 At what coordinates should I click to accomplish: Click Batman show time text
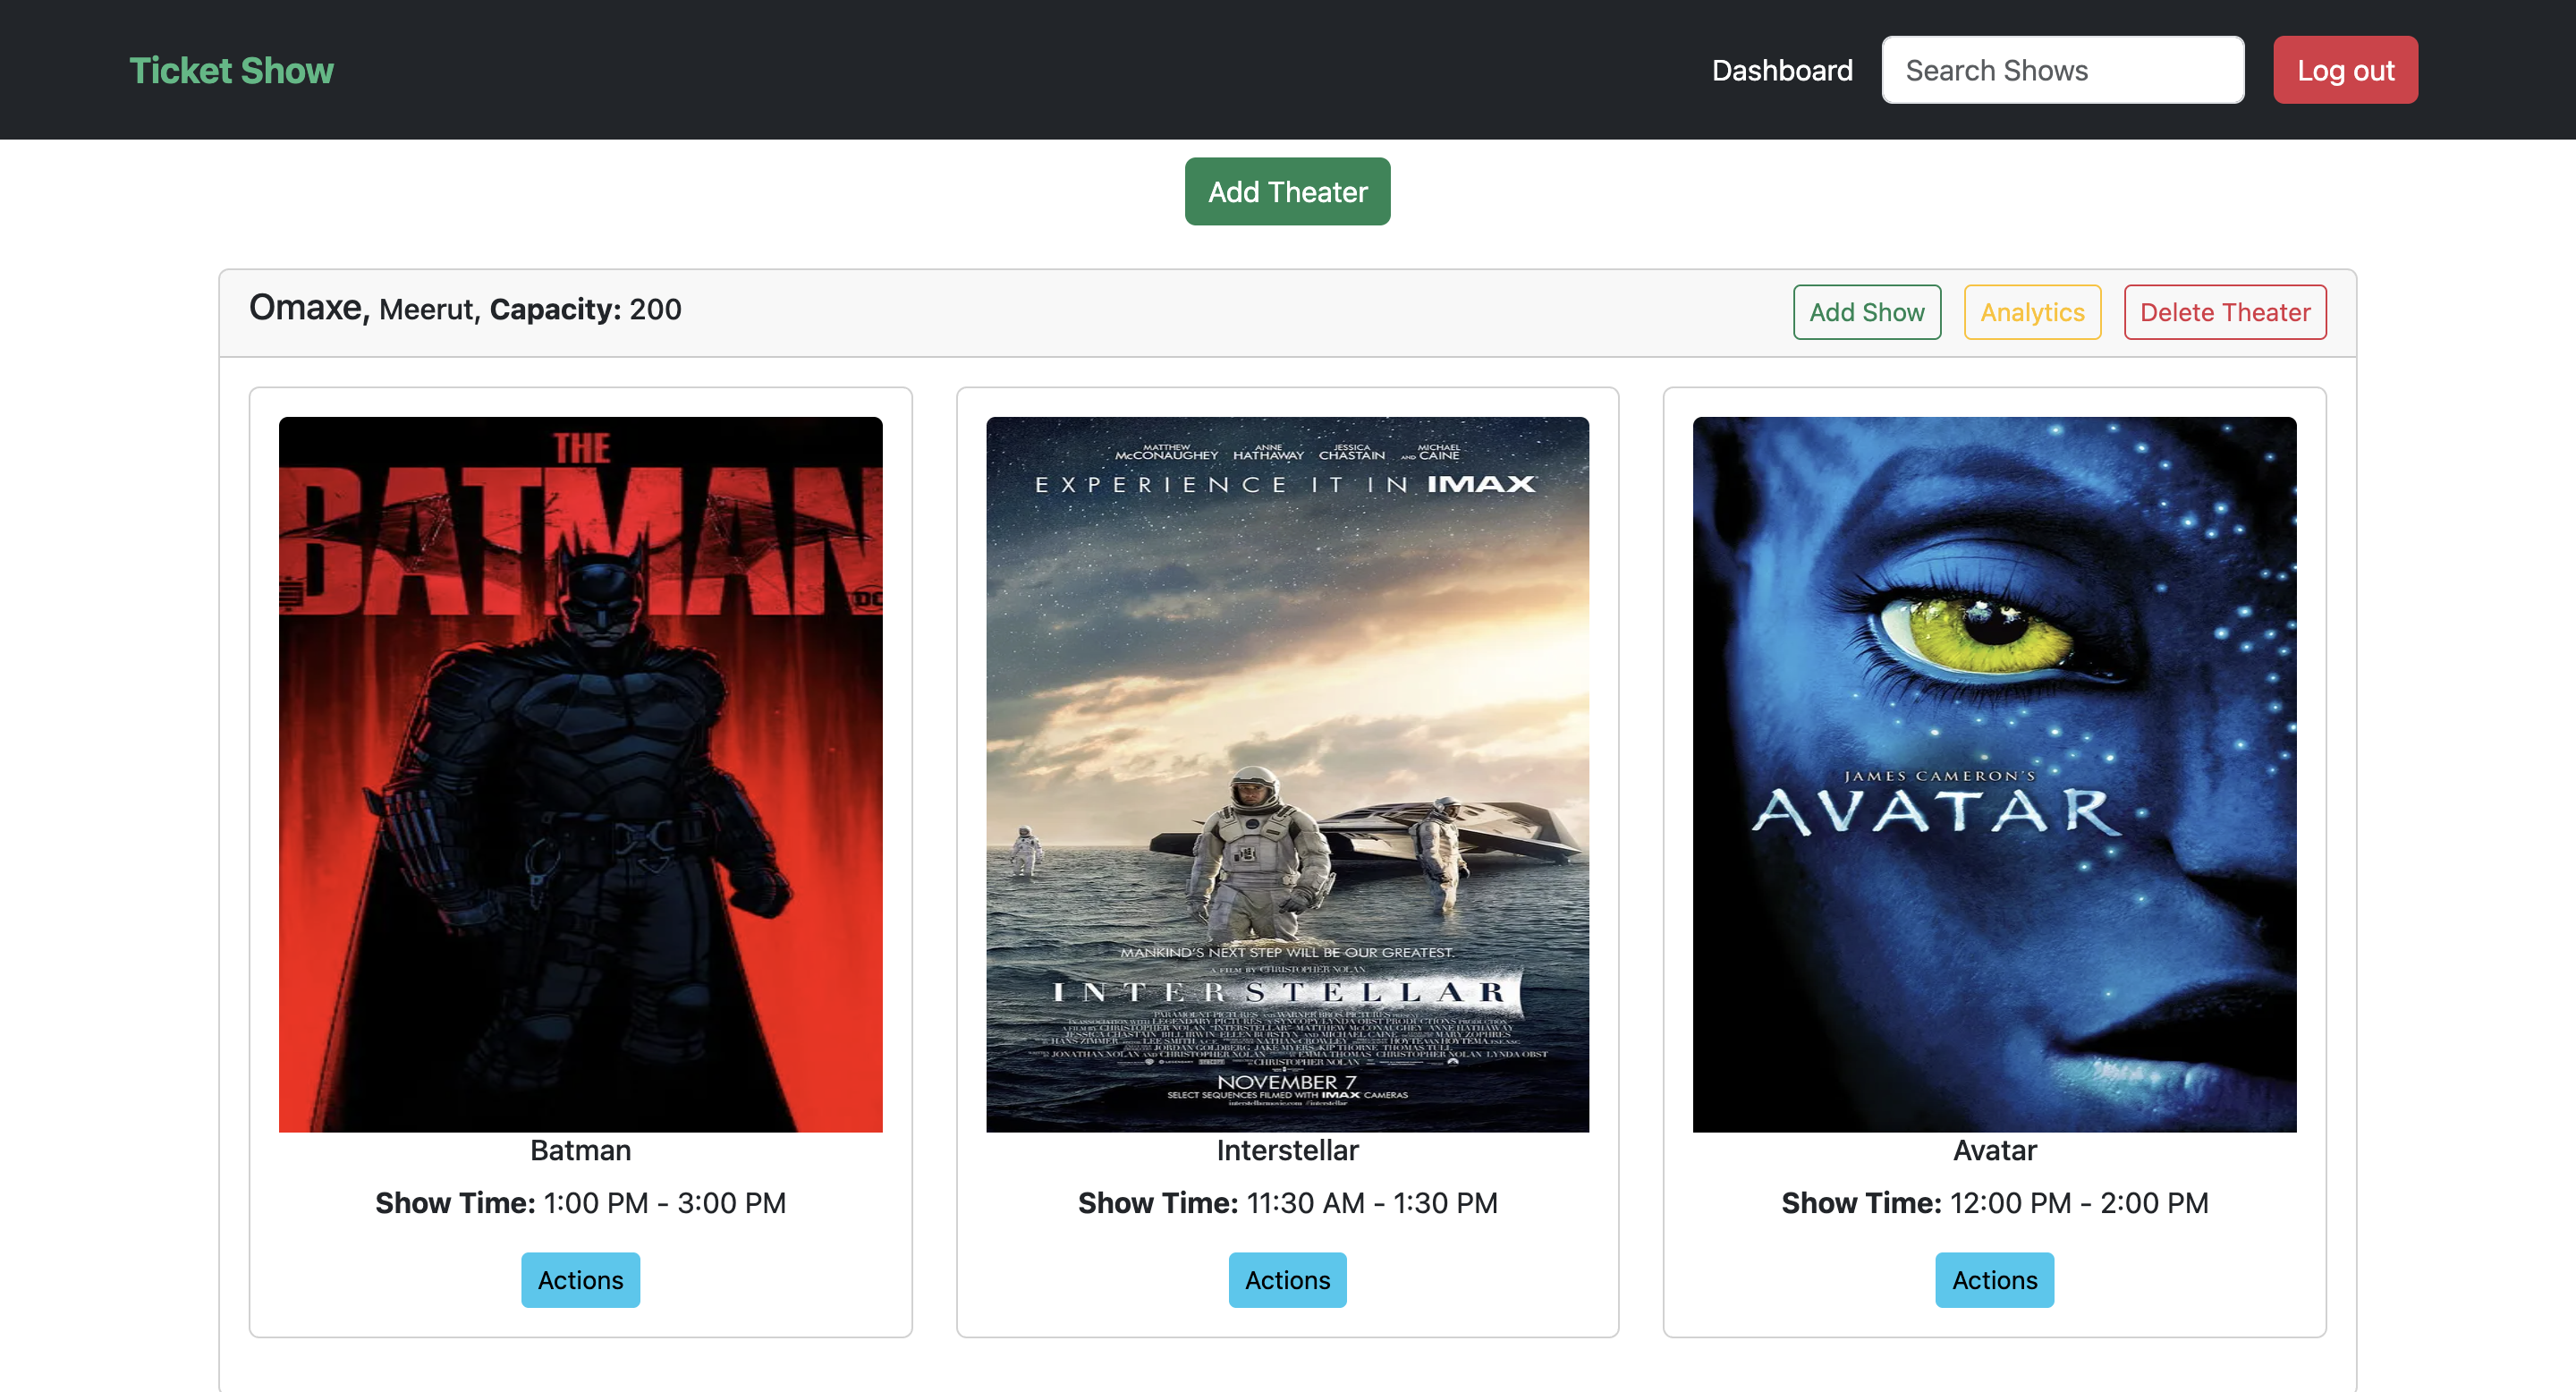point(580,1202)
